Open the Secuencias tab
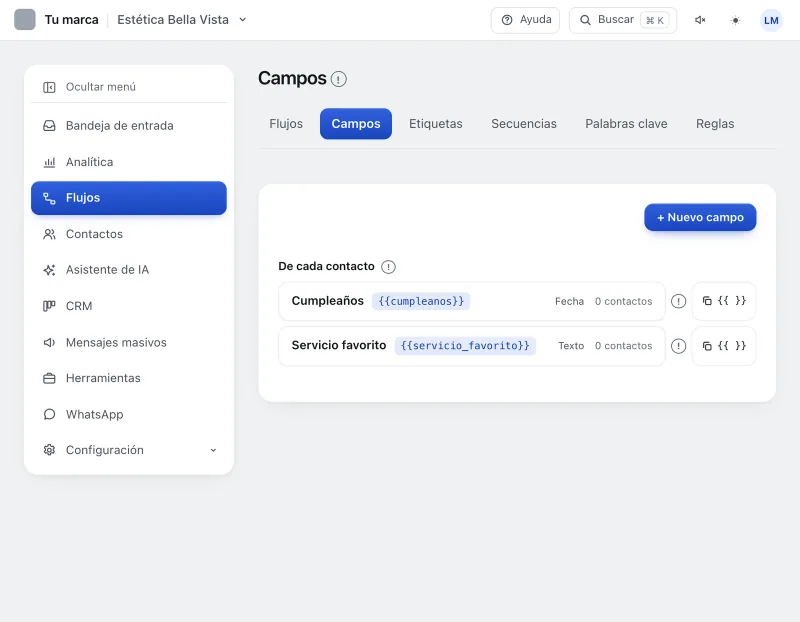Image resolution: width=800 pixels, height=622 pixels. [523, 124]
